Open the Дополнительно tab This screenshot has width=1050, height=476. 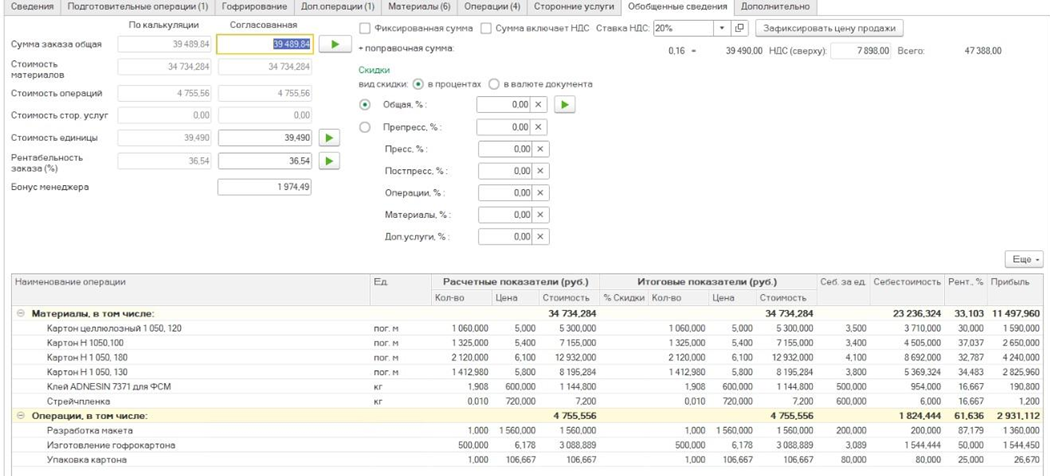(x=775, y=7)
